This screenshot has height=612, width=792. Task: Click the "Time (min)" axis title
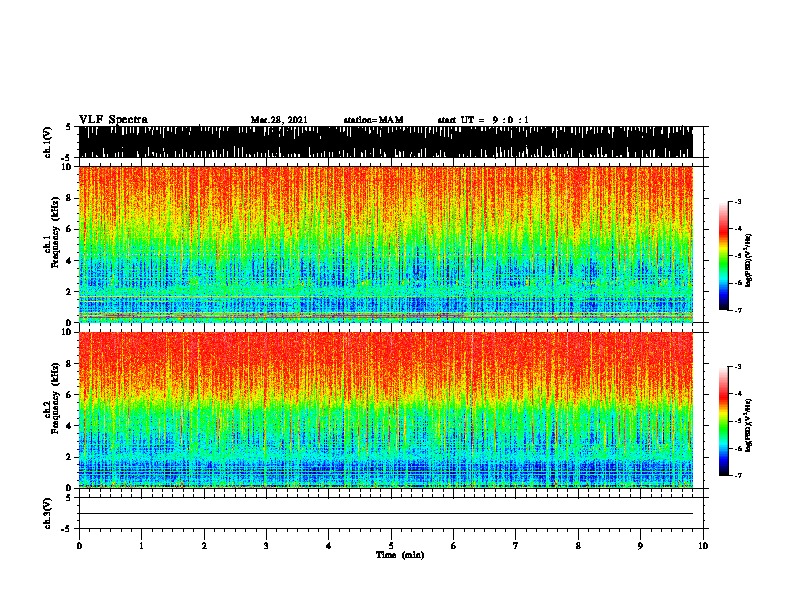click(x=400, y=555)
